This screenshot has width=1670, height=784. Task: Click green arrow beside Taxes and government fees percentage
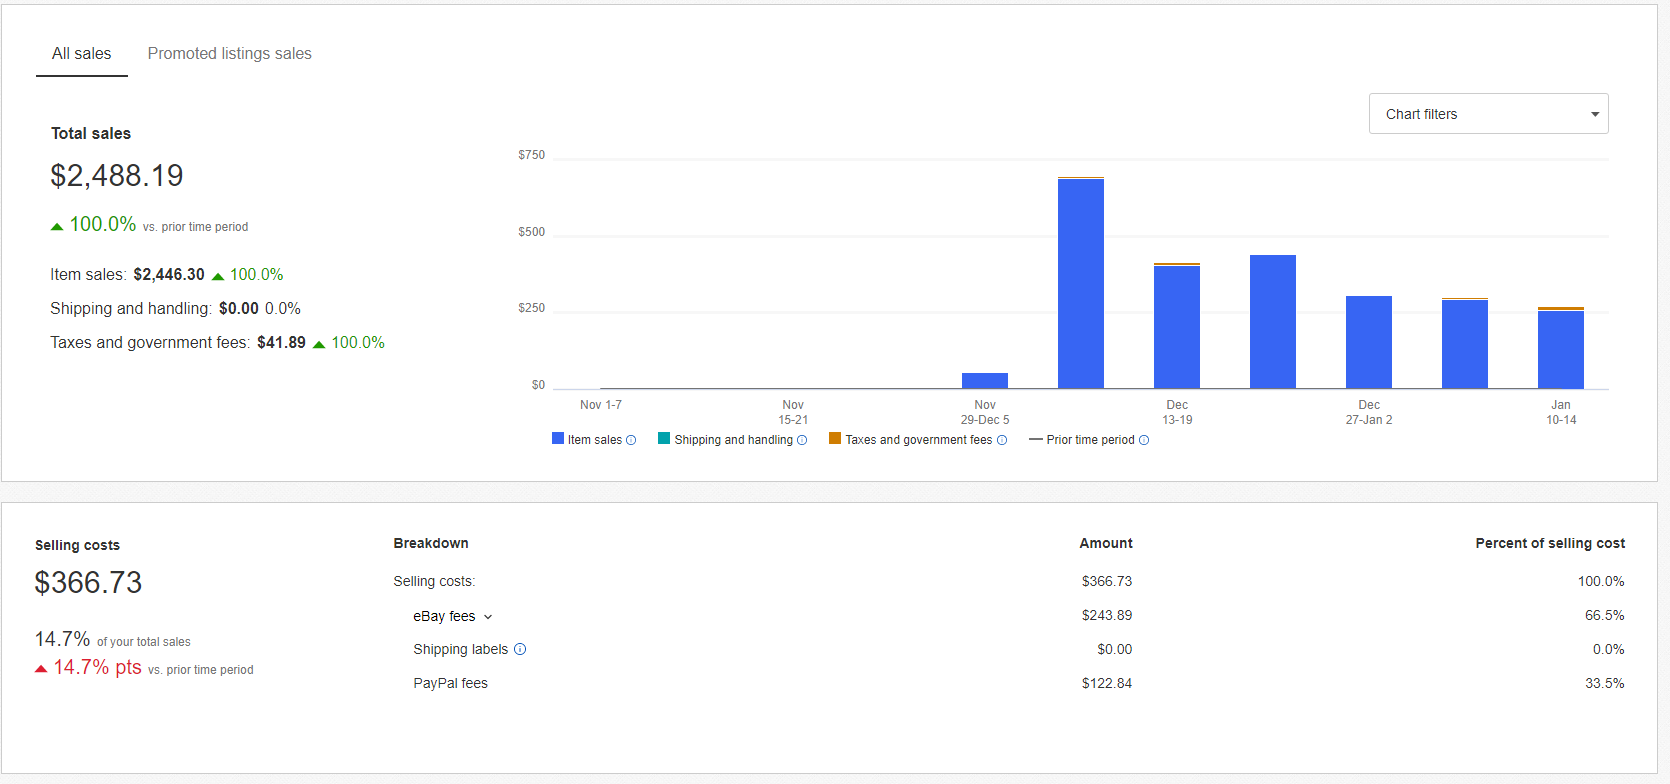pyautogui.click(x=319, y=344)
